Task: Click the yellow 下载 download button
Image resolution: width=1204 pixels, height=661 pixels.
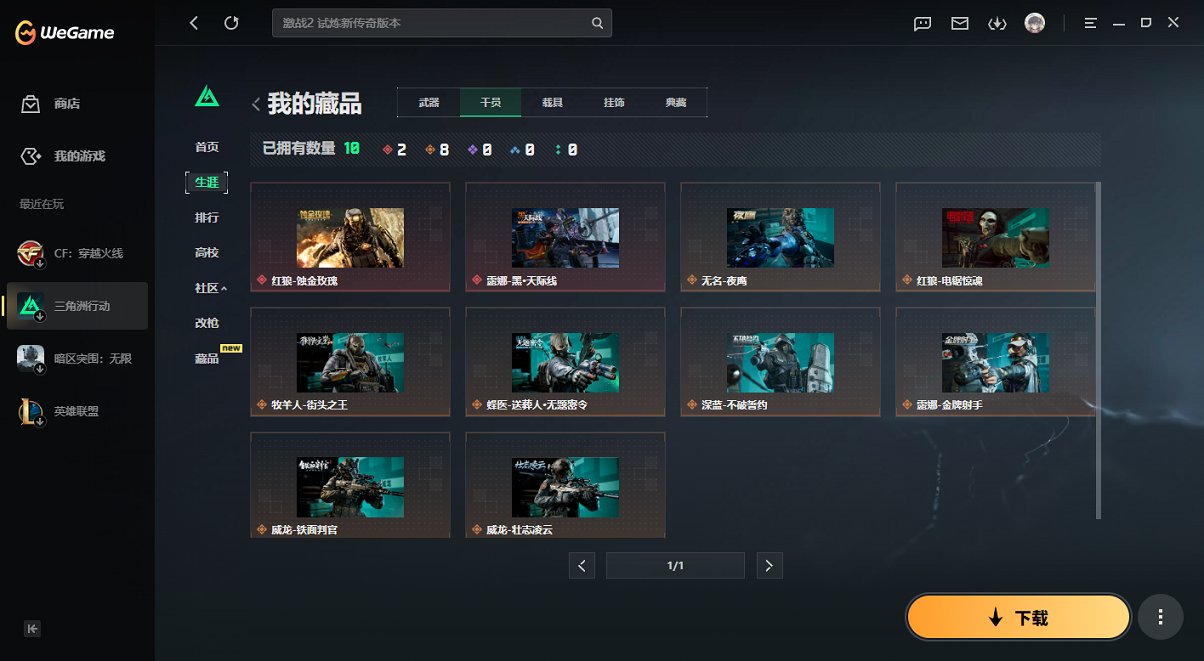Action: pyautogui.click(x=1017, y=617)
